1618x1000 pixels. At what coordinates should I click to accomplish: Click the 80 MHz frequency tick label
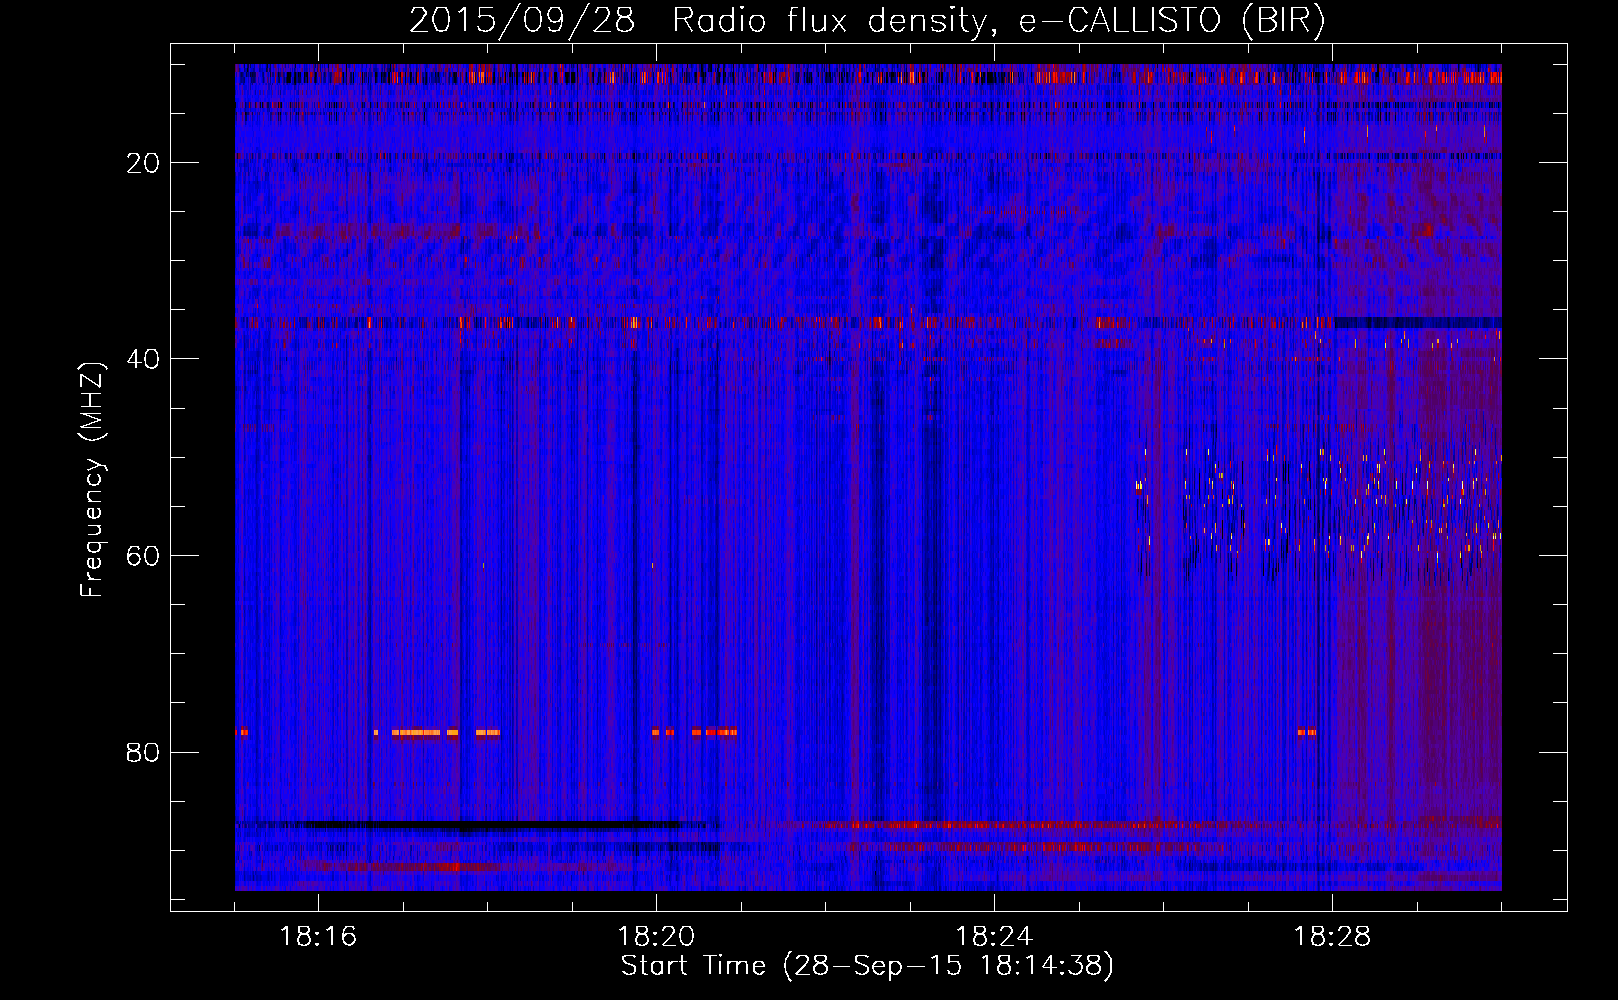coord(143,752)
